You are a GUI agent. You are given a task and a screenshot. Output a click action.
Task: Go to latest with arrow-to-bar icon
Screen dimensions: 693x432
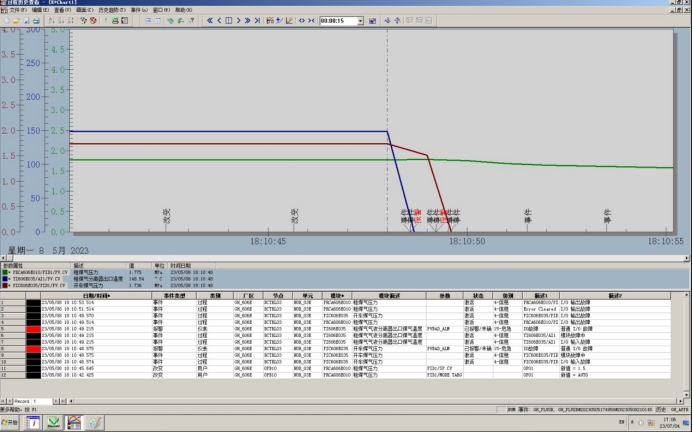[257, 21]
